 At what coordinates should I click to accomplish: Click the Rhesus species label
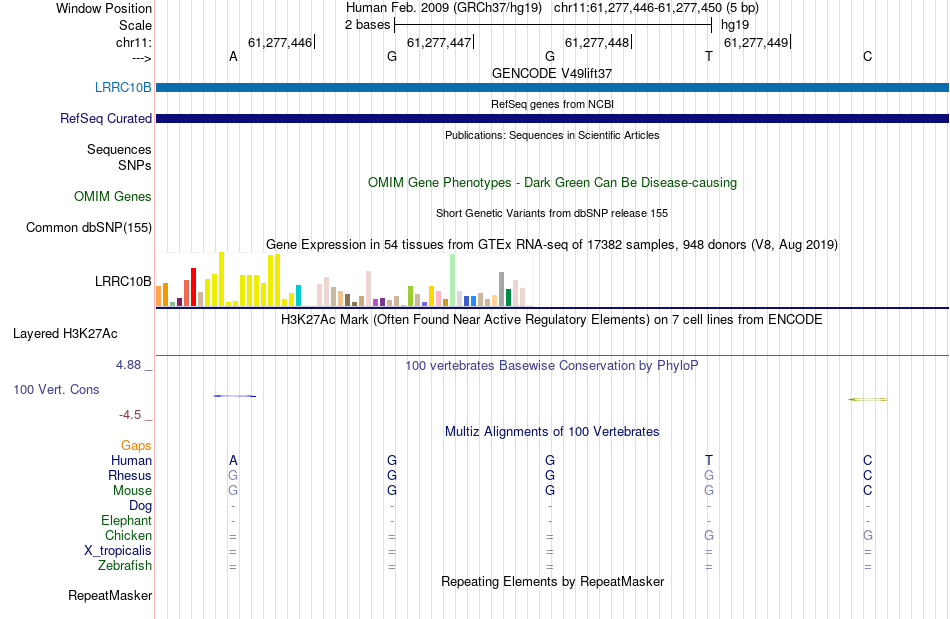point(130,475)
